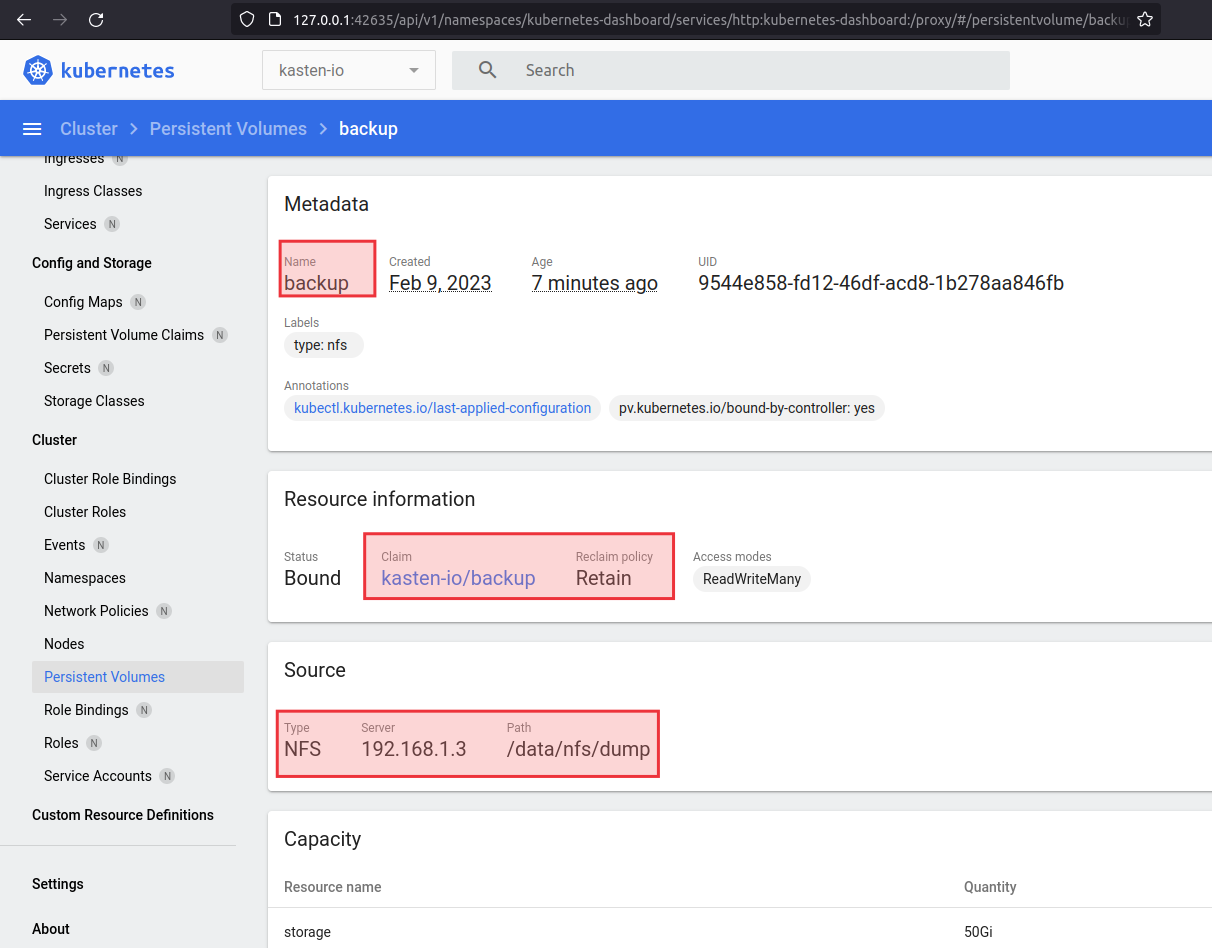Click the N badge beside Config Maps
The height and width of the screenshot is (948, 1212).
[138, 302]
